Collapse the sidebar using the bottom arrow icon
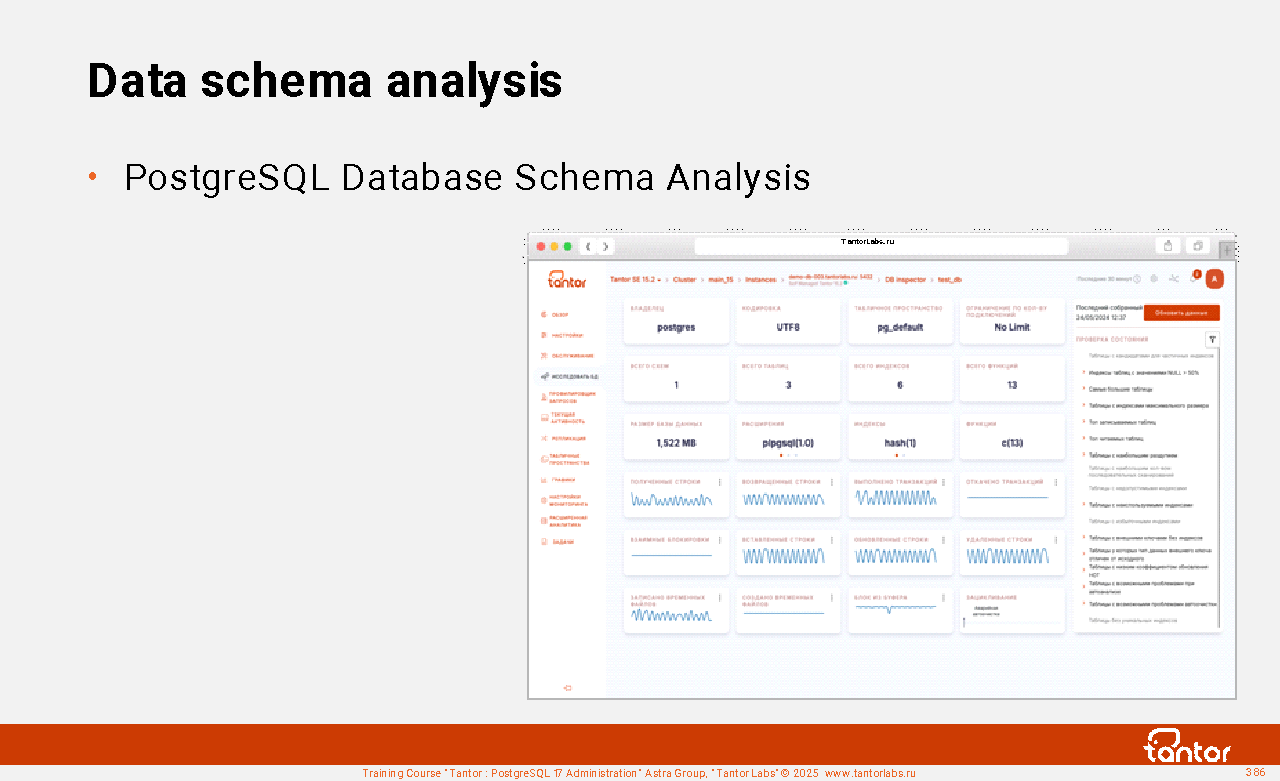 coord(567,688)
